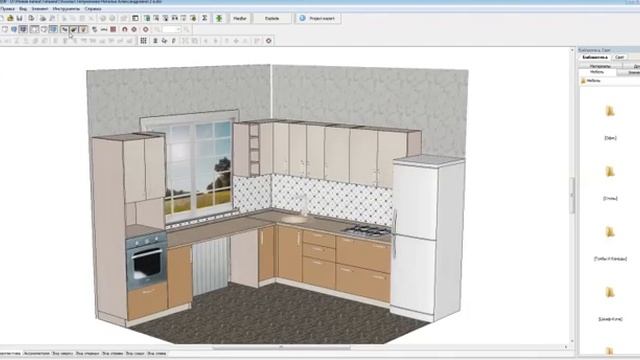Open the [Шкаф-Купе] library folder
This screenshot has width=640, height=360.
click(x=610, y=293)
